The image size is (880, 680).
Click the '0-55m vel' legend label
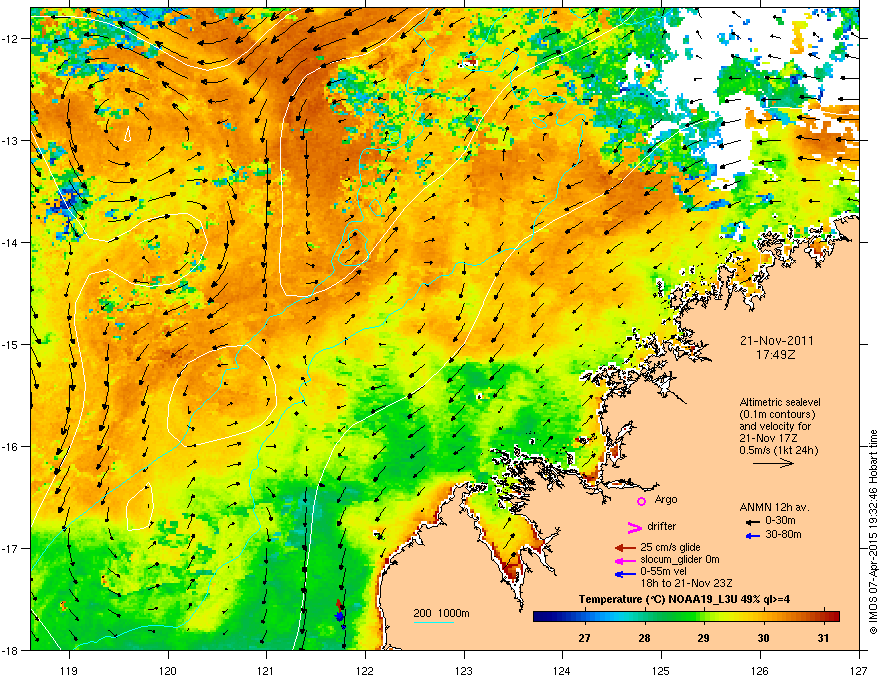tap(663, 571)
